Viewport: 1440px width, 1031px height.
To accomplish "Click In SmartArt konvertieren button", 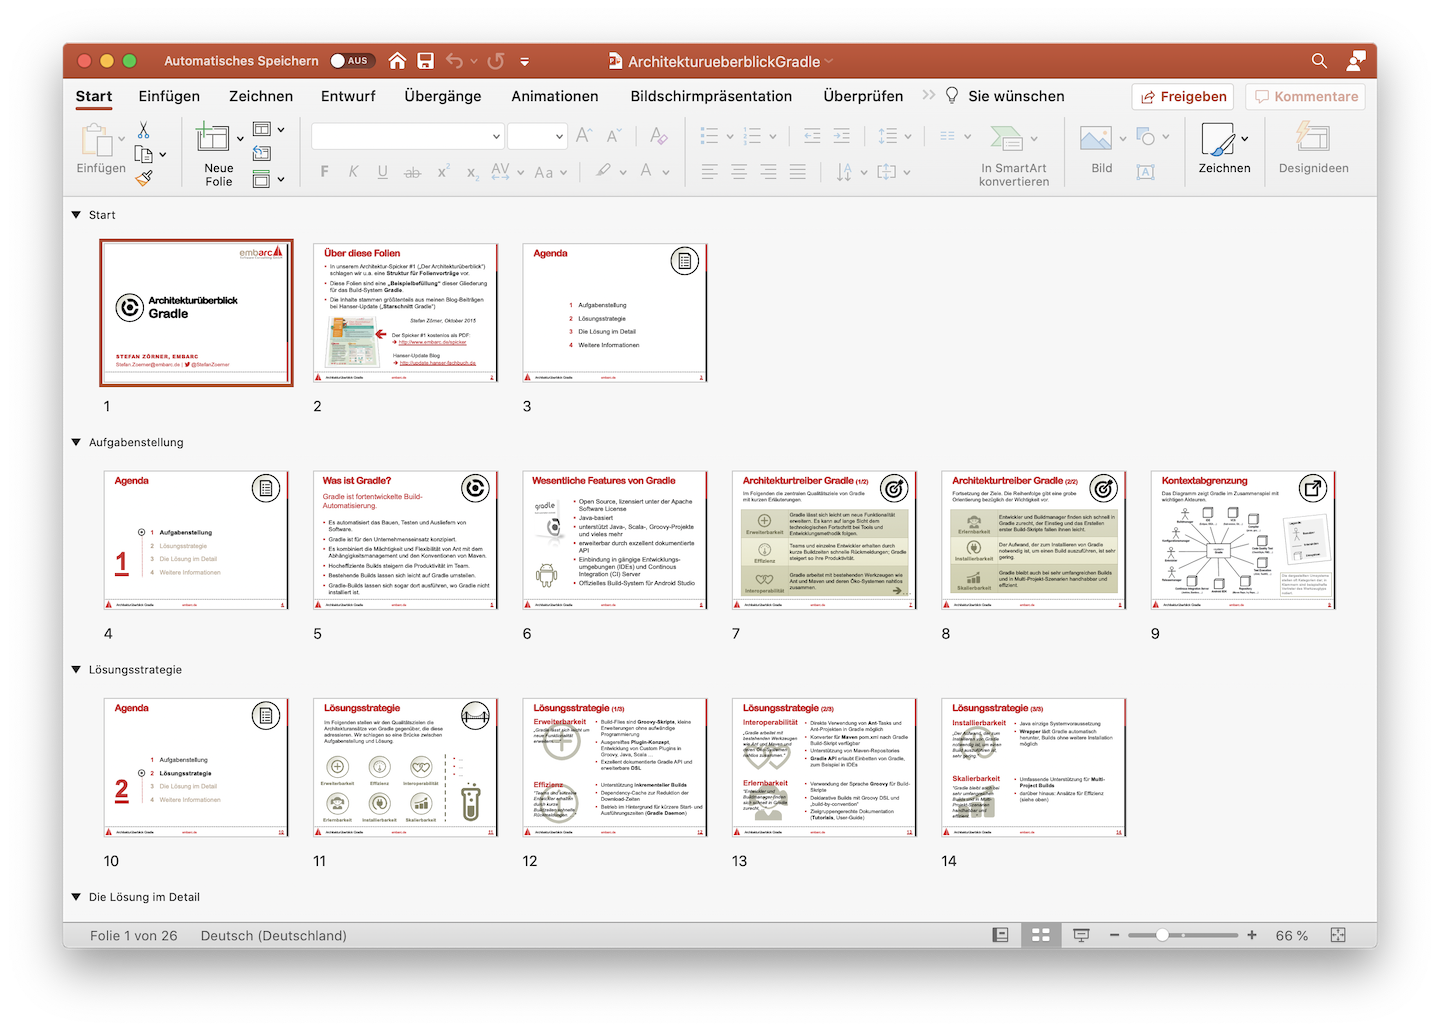I will click(x=1014, y=155).
